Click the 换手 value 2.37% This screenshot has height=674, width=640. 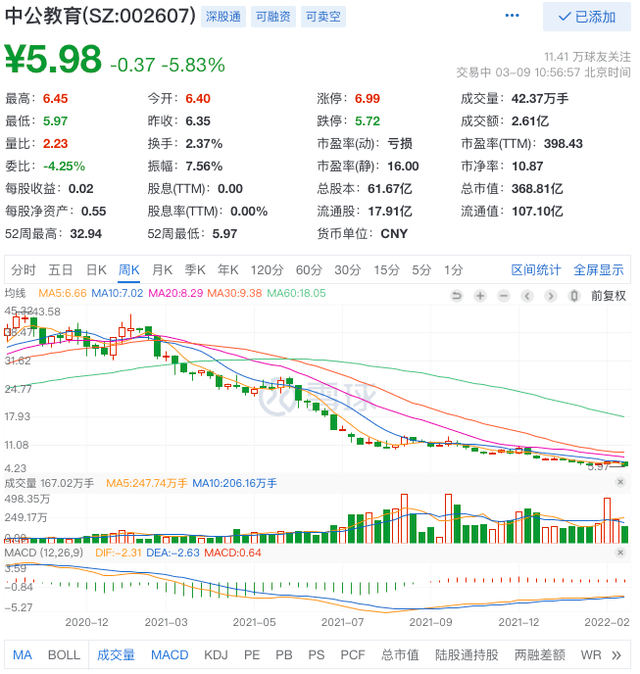[204, 144]
